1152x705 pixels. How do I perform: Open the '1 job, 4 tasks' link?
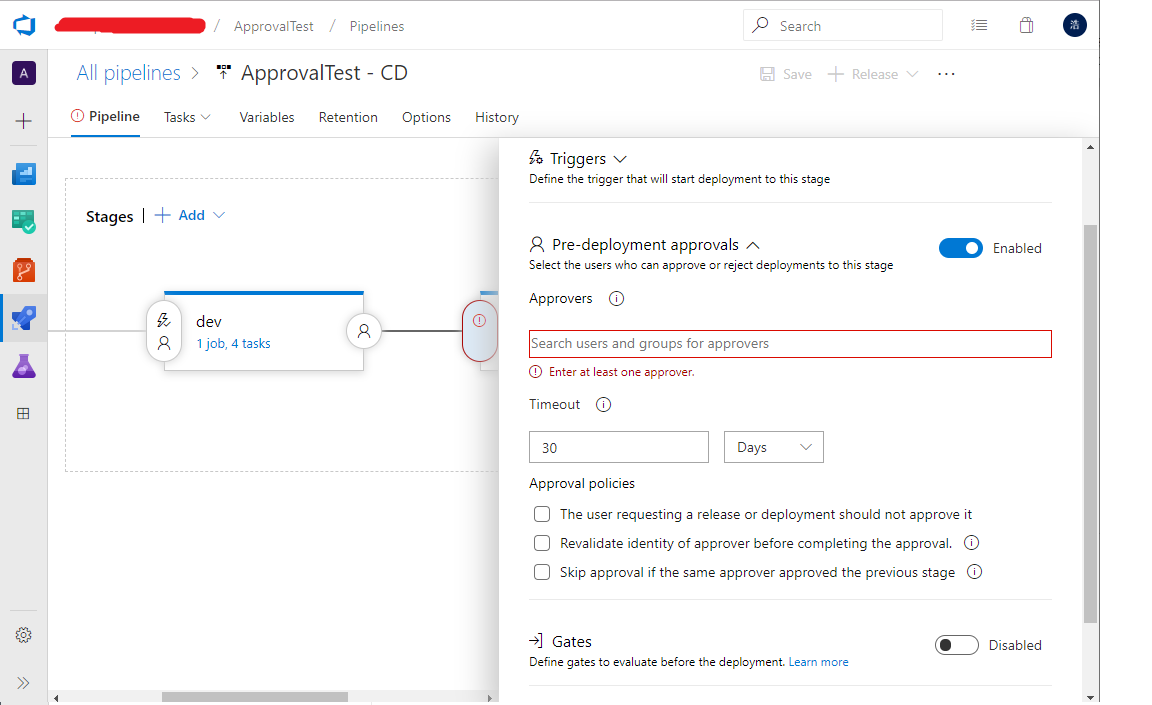point(233,343)
